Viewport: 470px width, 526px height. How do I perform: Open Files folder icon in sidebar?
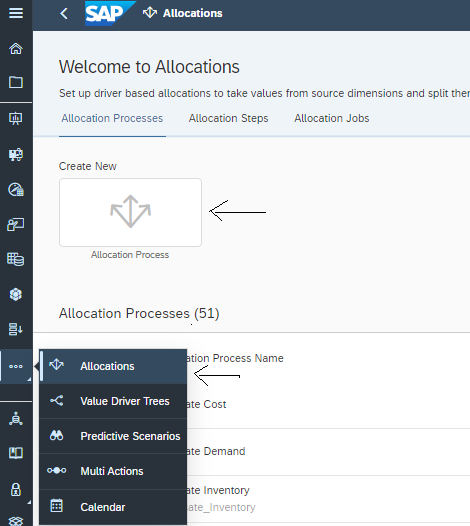(x=16, y=82)
